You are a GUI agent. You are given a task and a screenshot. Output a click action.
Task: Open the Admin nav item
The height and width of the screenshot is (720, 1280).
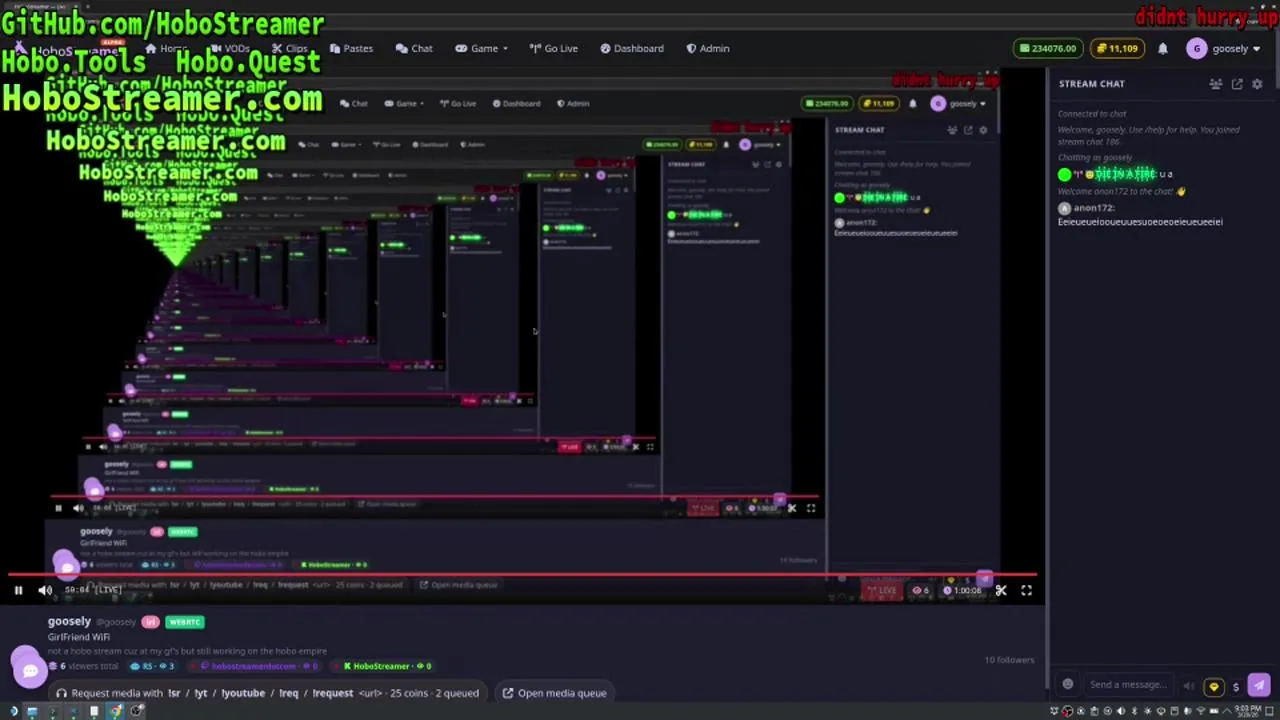tap(707, 48)
